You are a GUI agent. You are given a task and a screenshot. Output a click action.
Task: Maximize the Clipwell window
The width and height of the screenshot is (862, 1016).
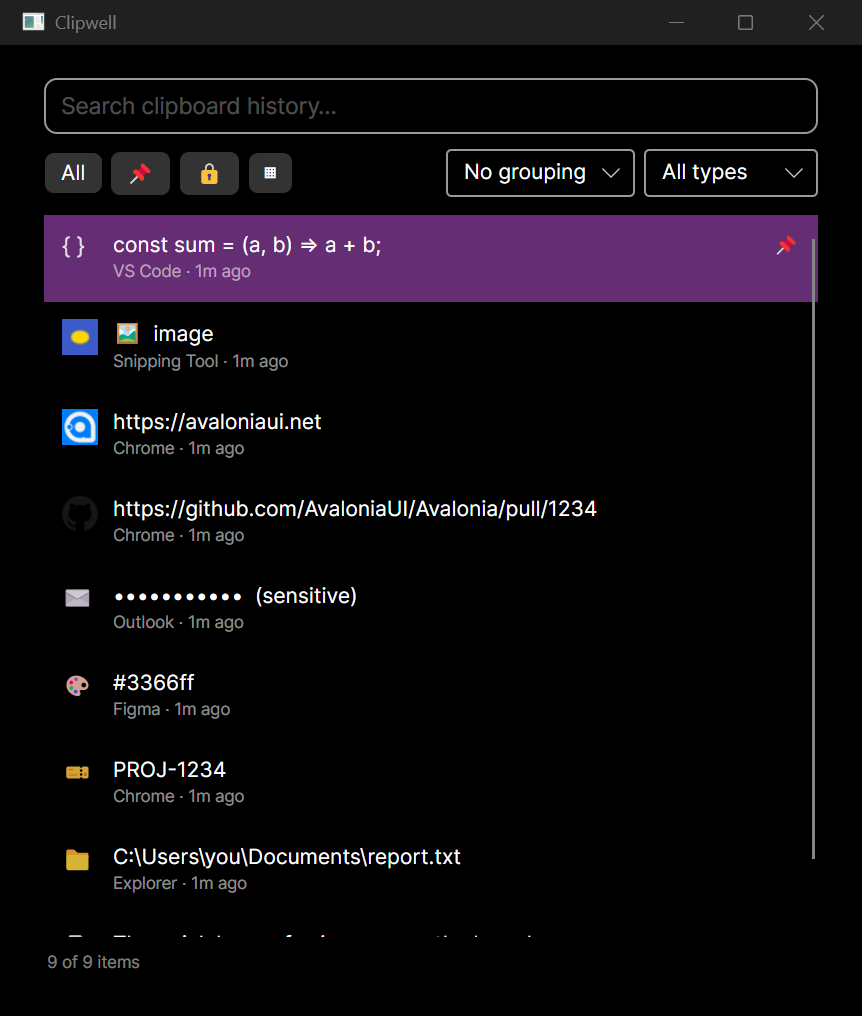tap(745, 23)
